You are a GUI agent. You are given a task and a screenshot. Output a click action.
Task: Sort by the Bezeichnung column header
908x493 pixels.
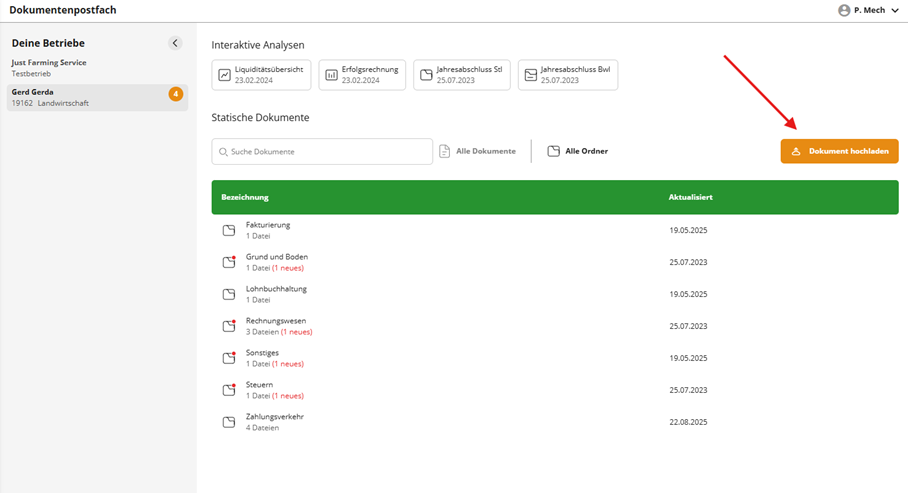click(x=245, y=197)
